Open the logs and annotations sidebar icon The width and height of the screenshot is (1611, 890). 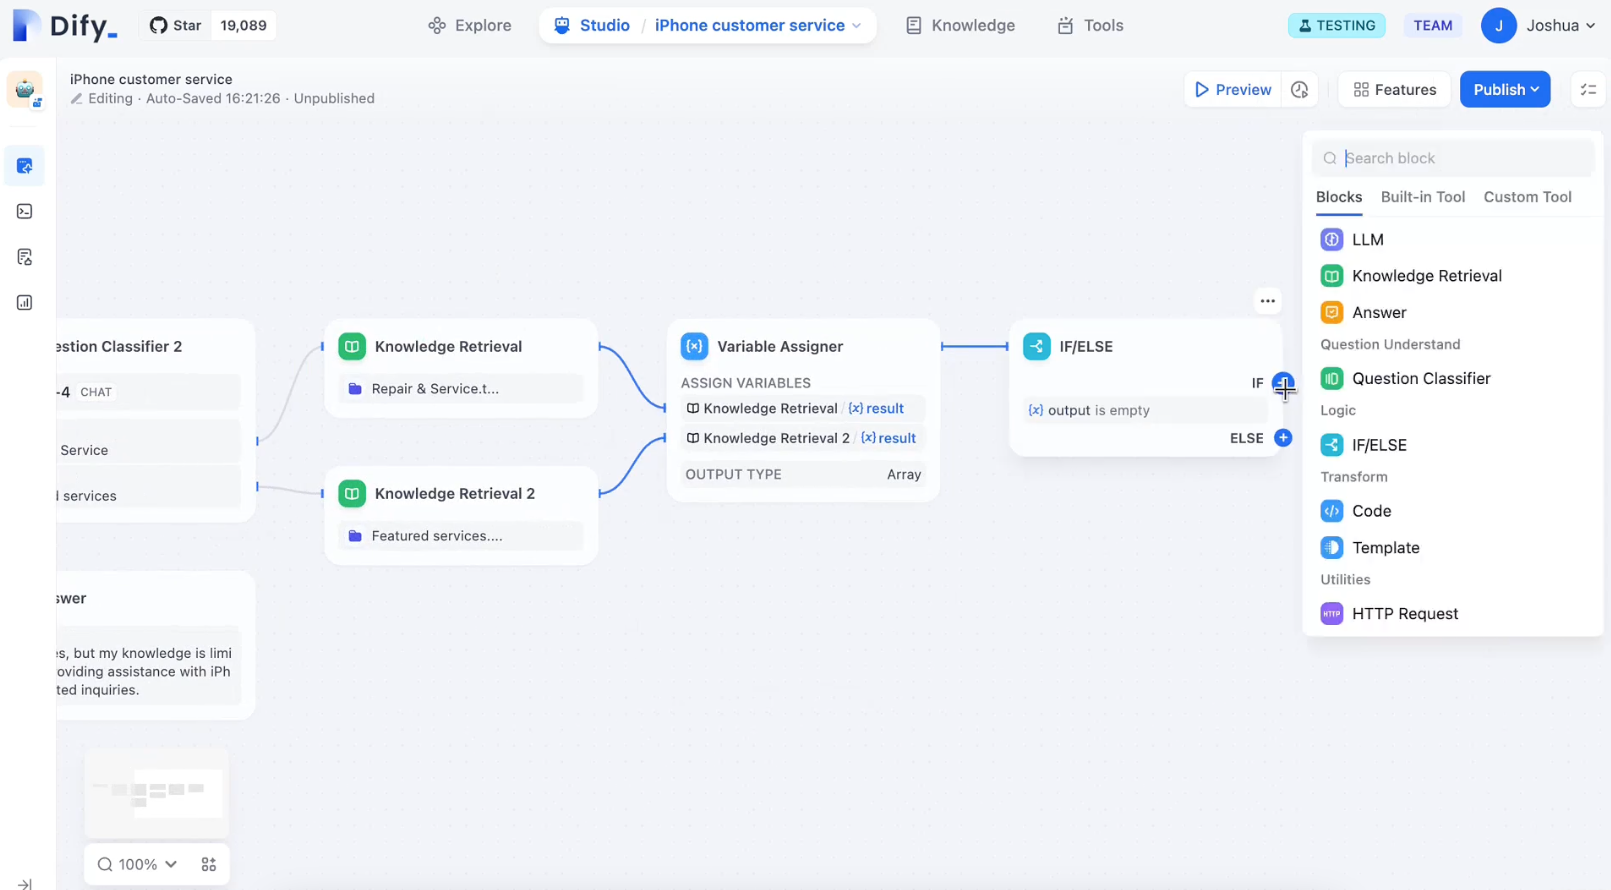click(x=25, y=257)
